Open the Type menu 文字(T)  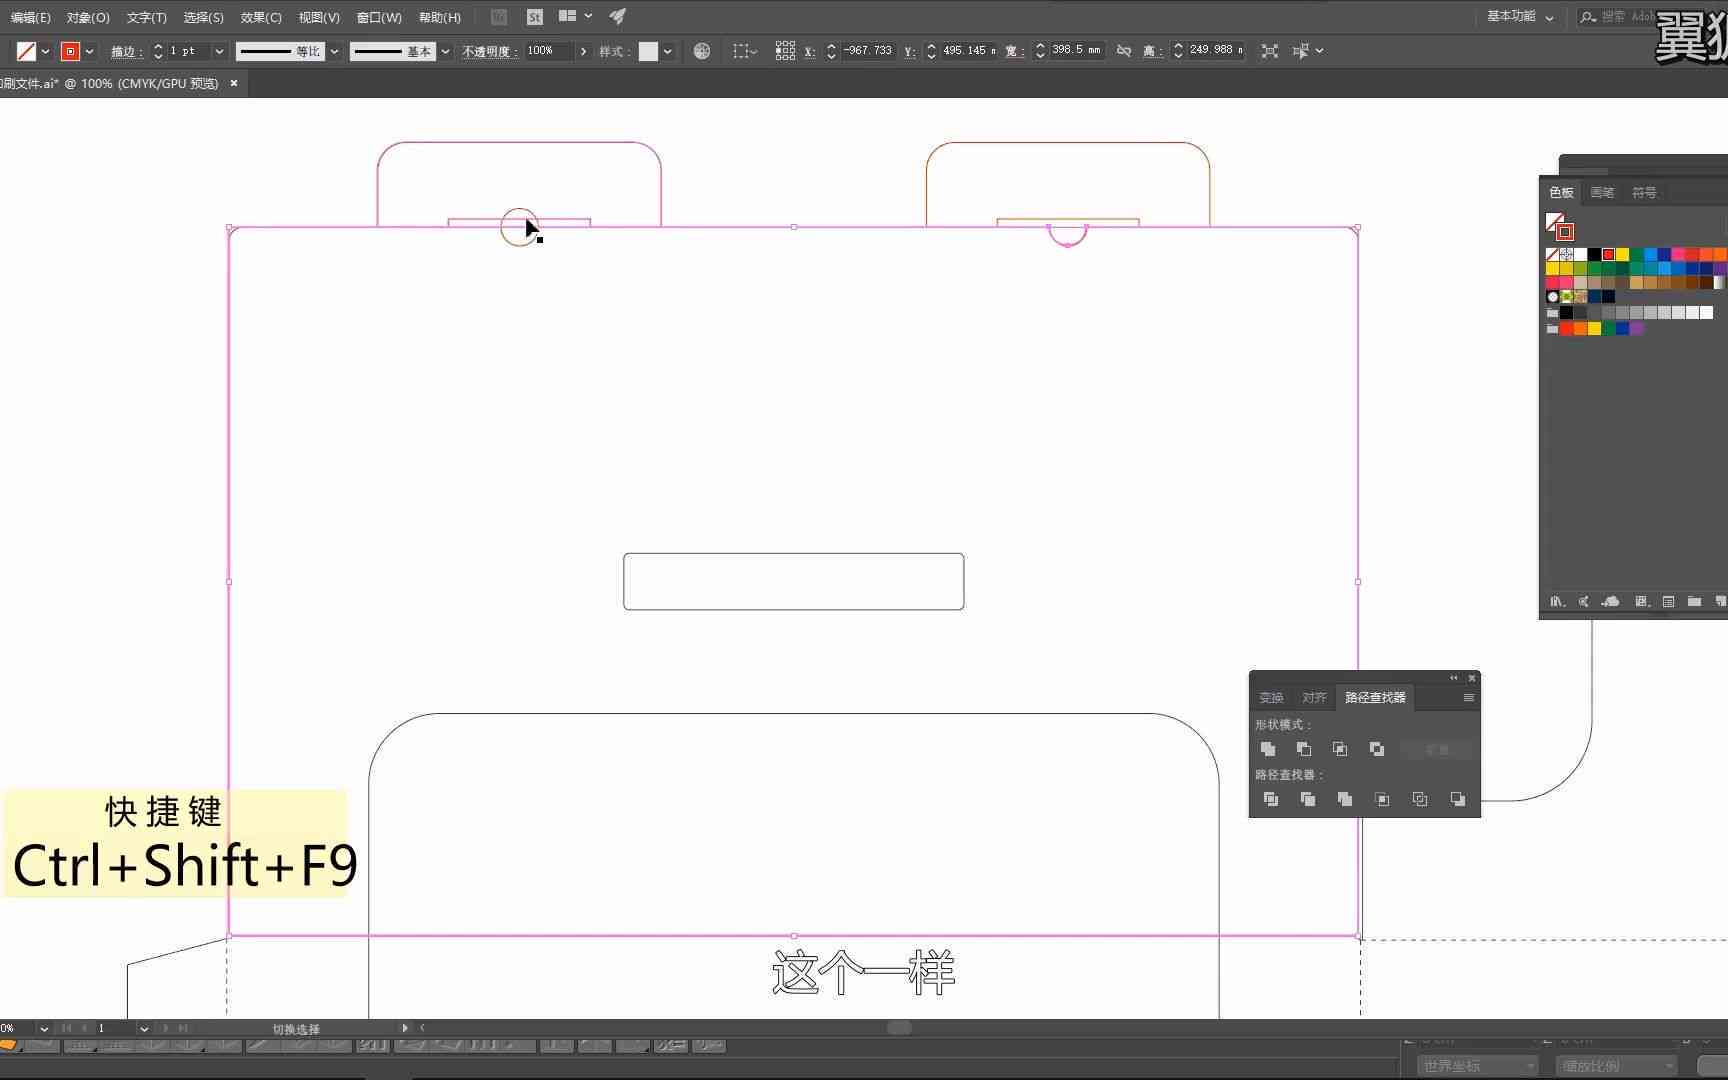(x=146, y=17)
